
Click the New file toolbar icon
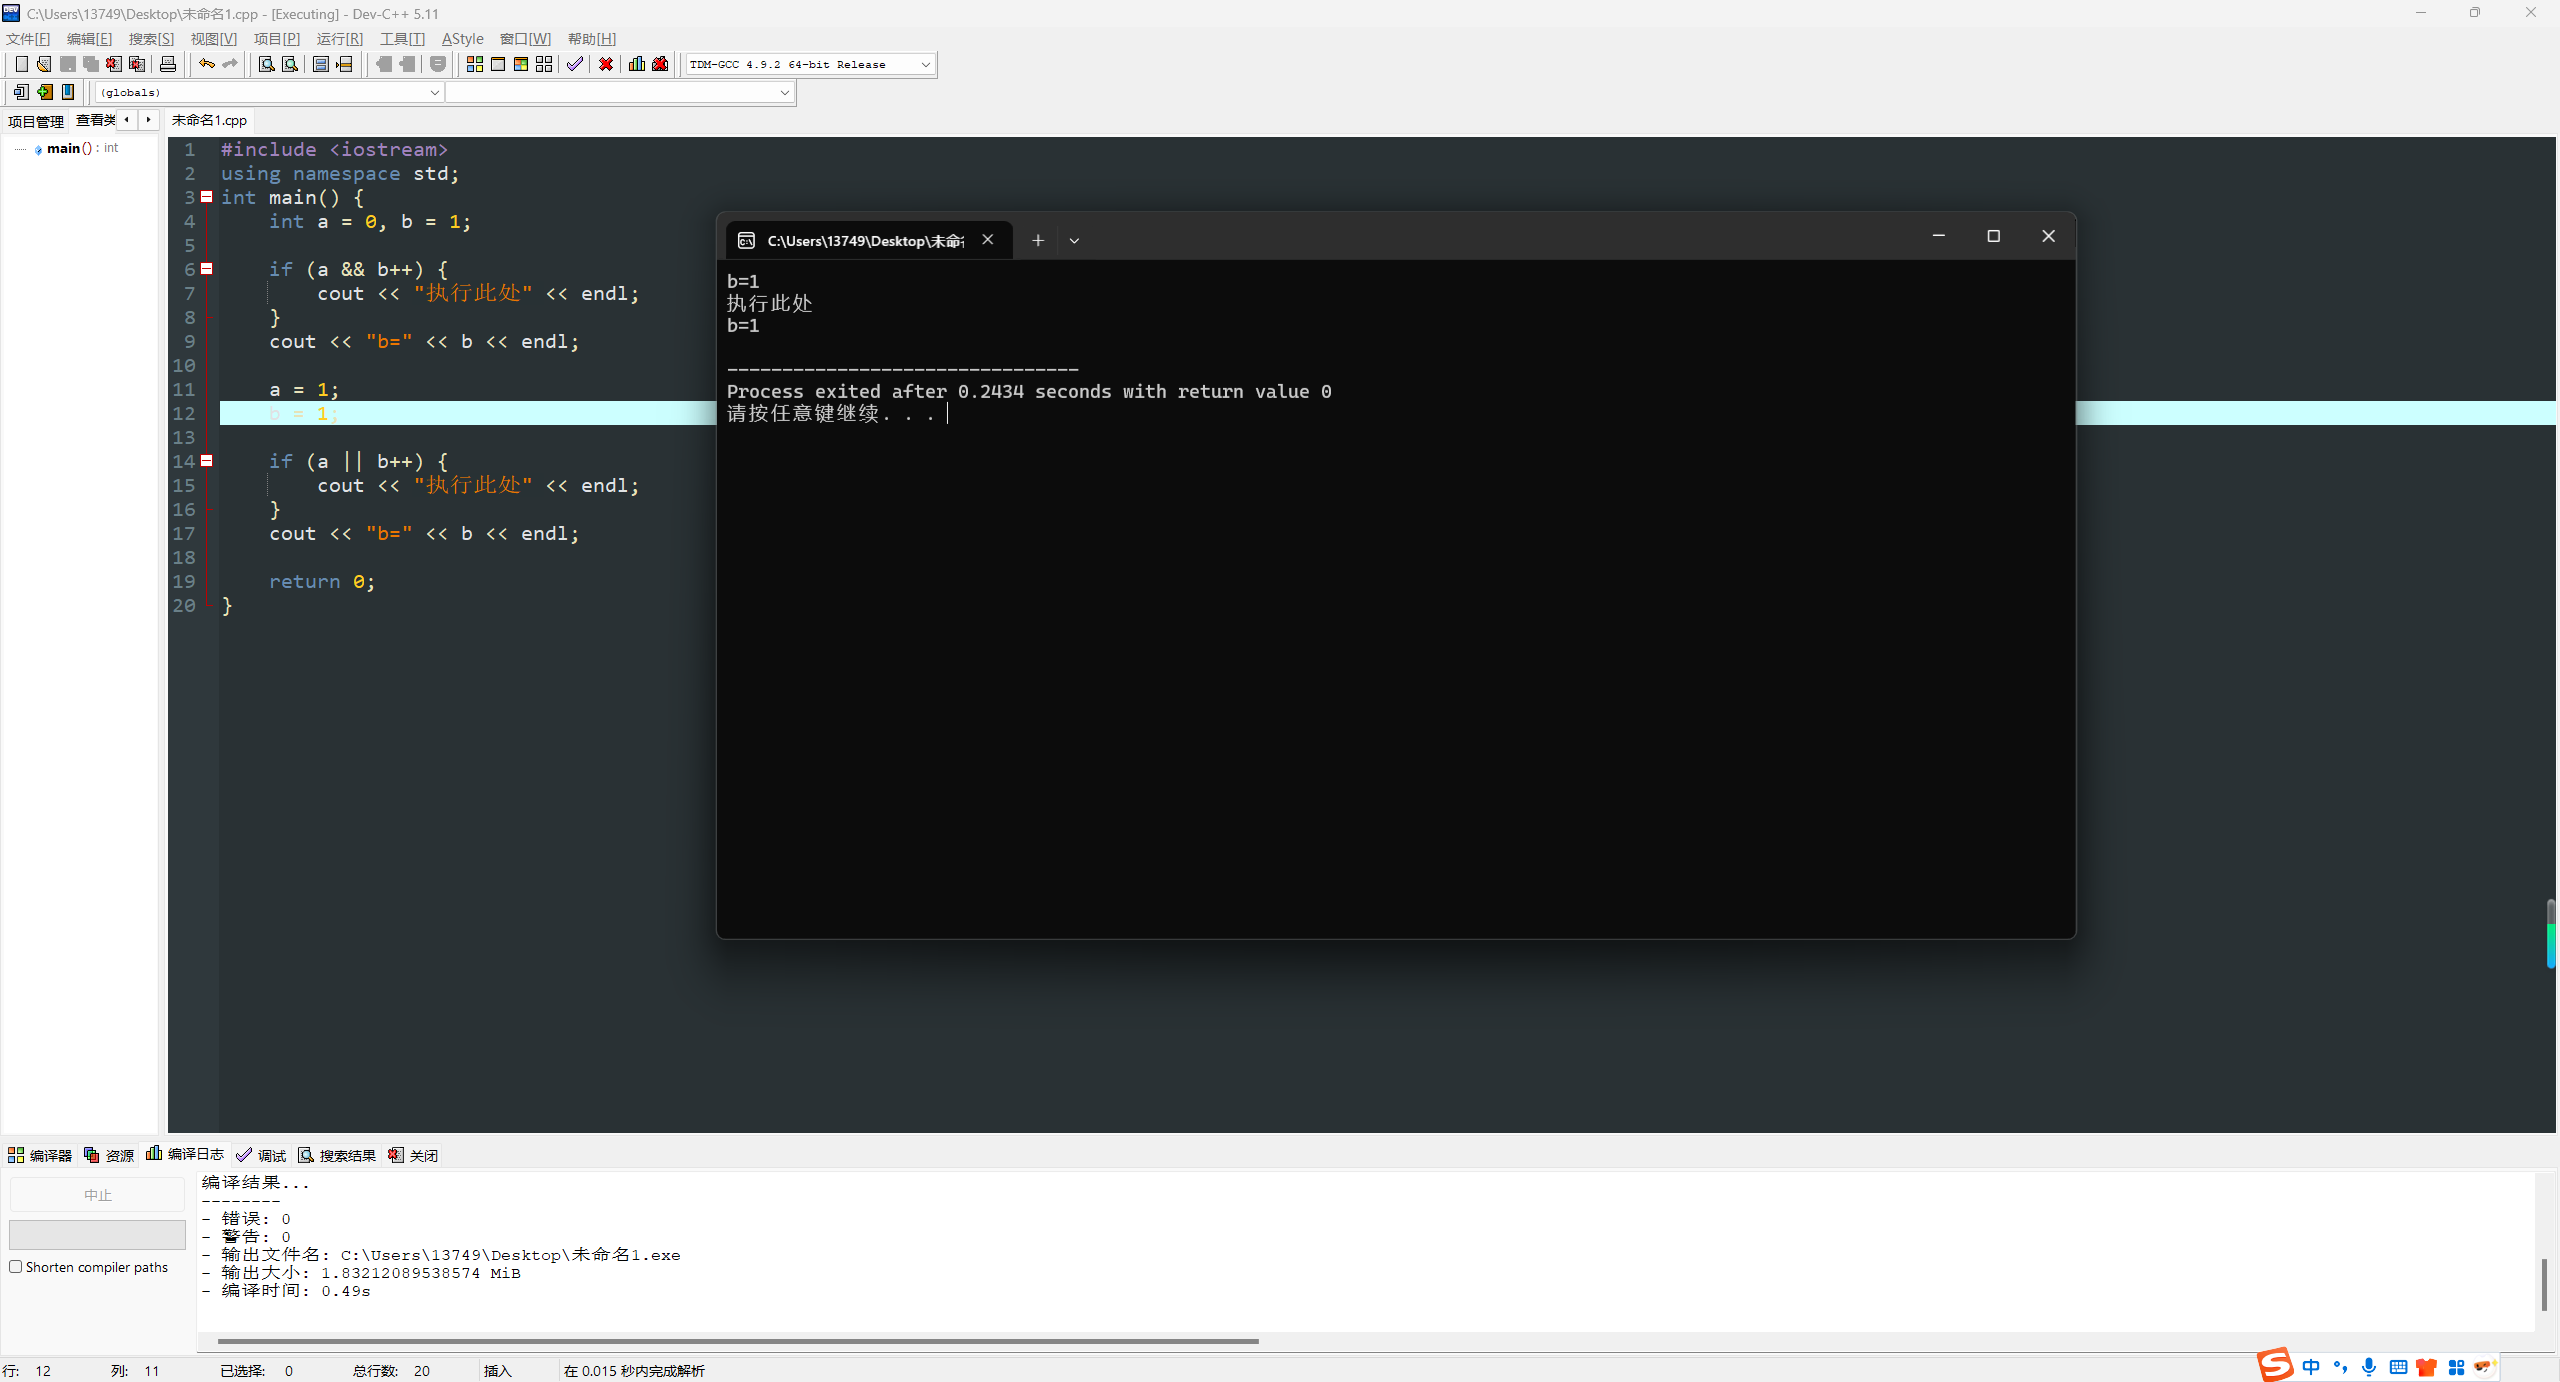click(x=21, y=64)
